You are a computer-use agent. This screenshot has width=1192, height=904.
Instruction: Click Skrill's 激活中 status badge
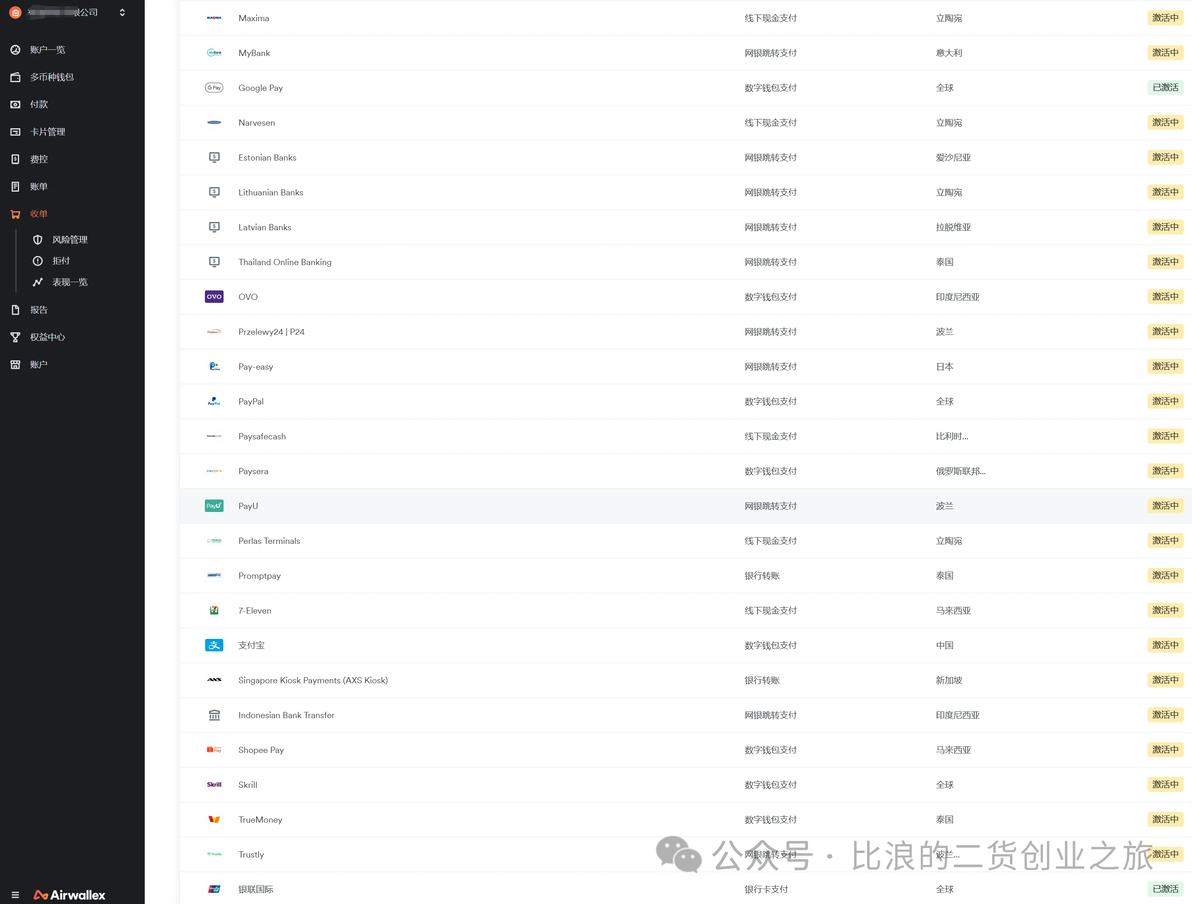click(x=1165, y=785)
